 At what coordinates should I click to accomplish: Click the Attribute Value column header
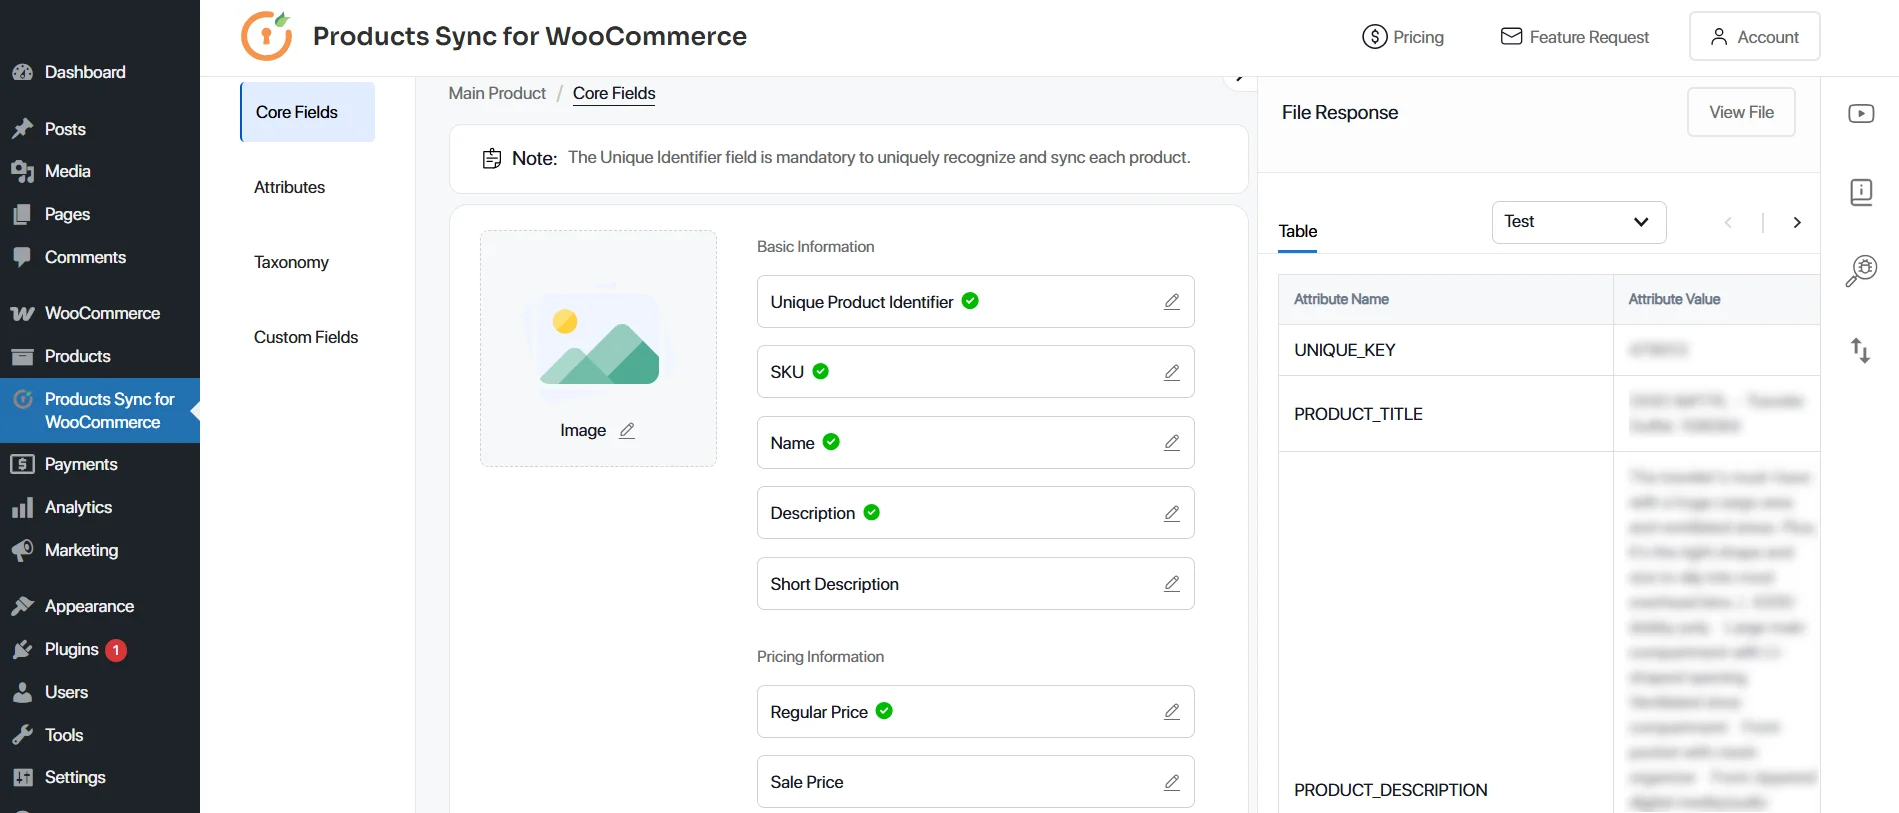tap(1717, 299)
